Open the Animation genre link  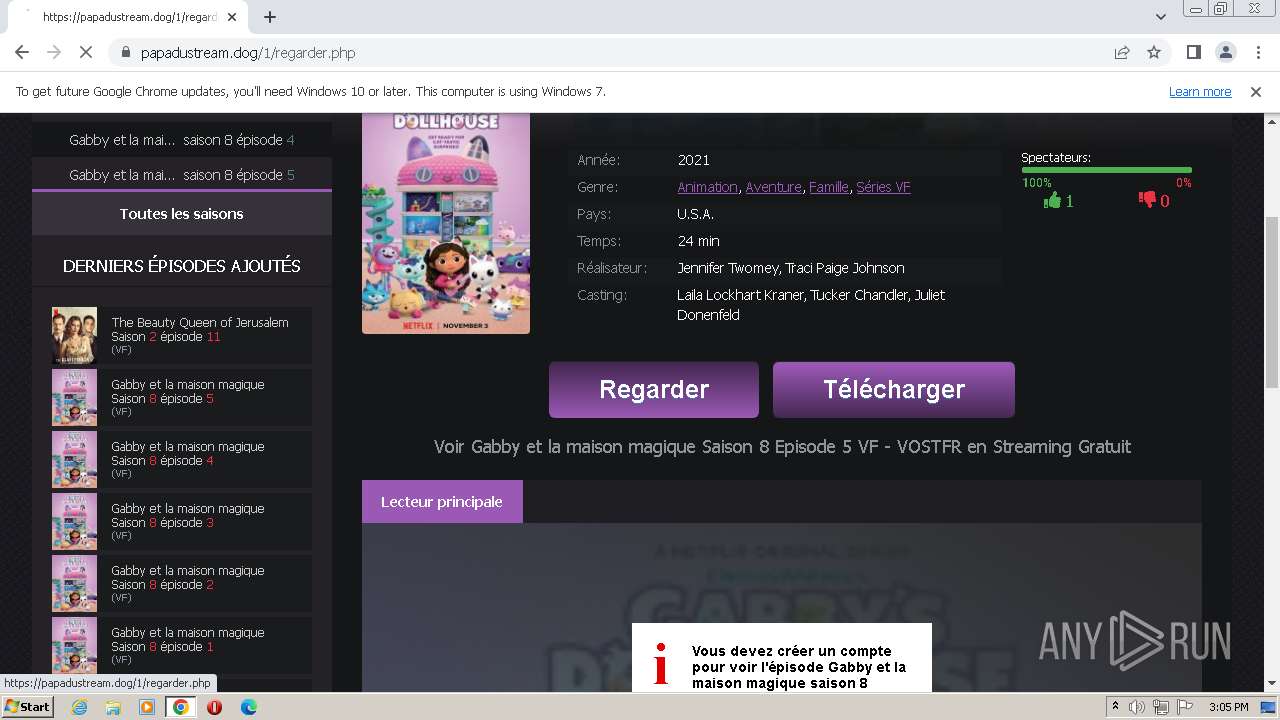[707, 187]
